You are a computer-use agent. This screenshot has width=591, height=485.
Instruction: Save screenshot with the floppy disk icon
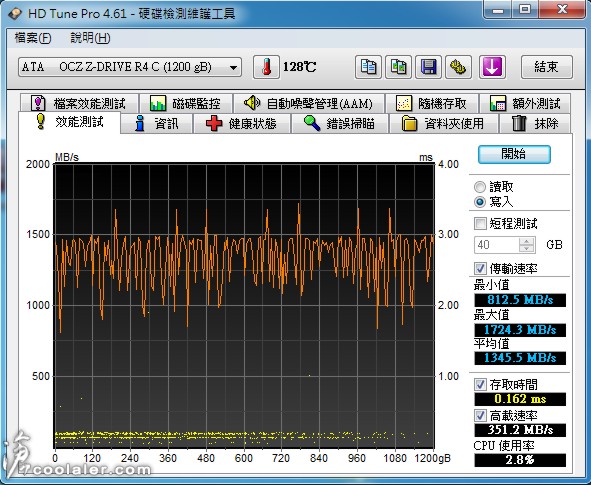[x=428, y=67]
